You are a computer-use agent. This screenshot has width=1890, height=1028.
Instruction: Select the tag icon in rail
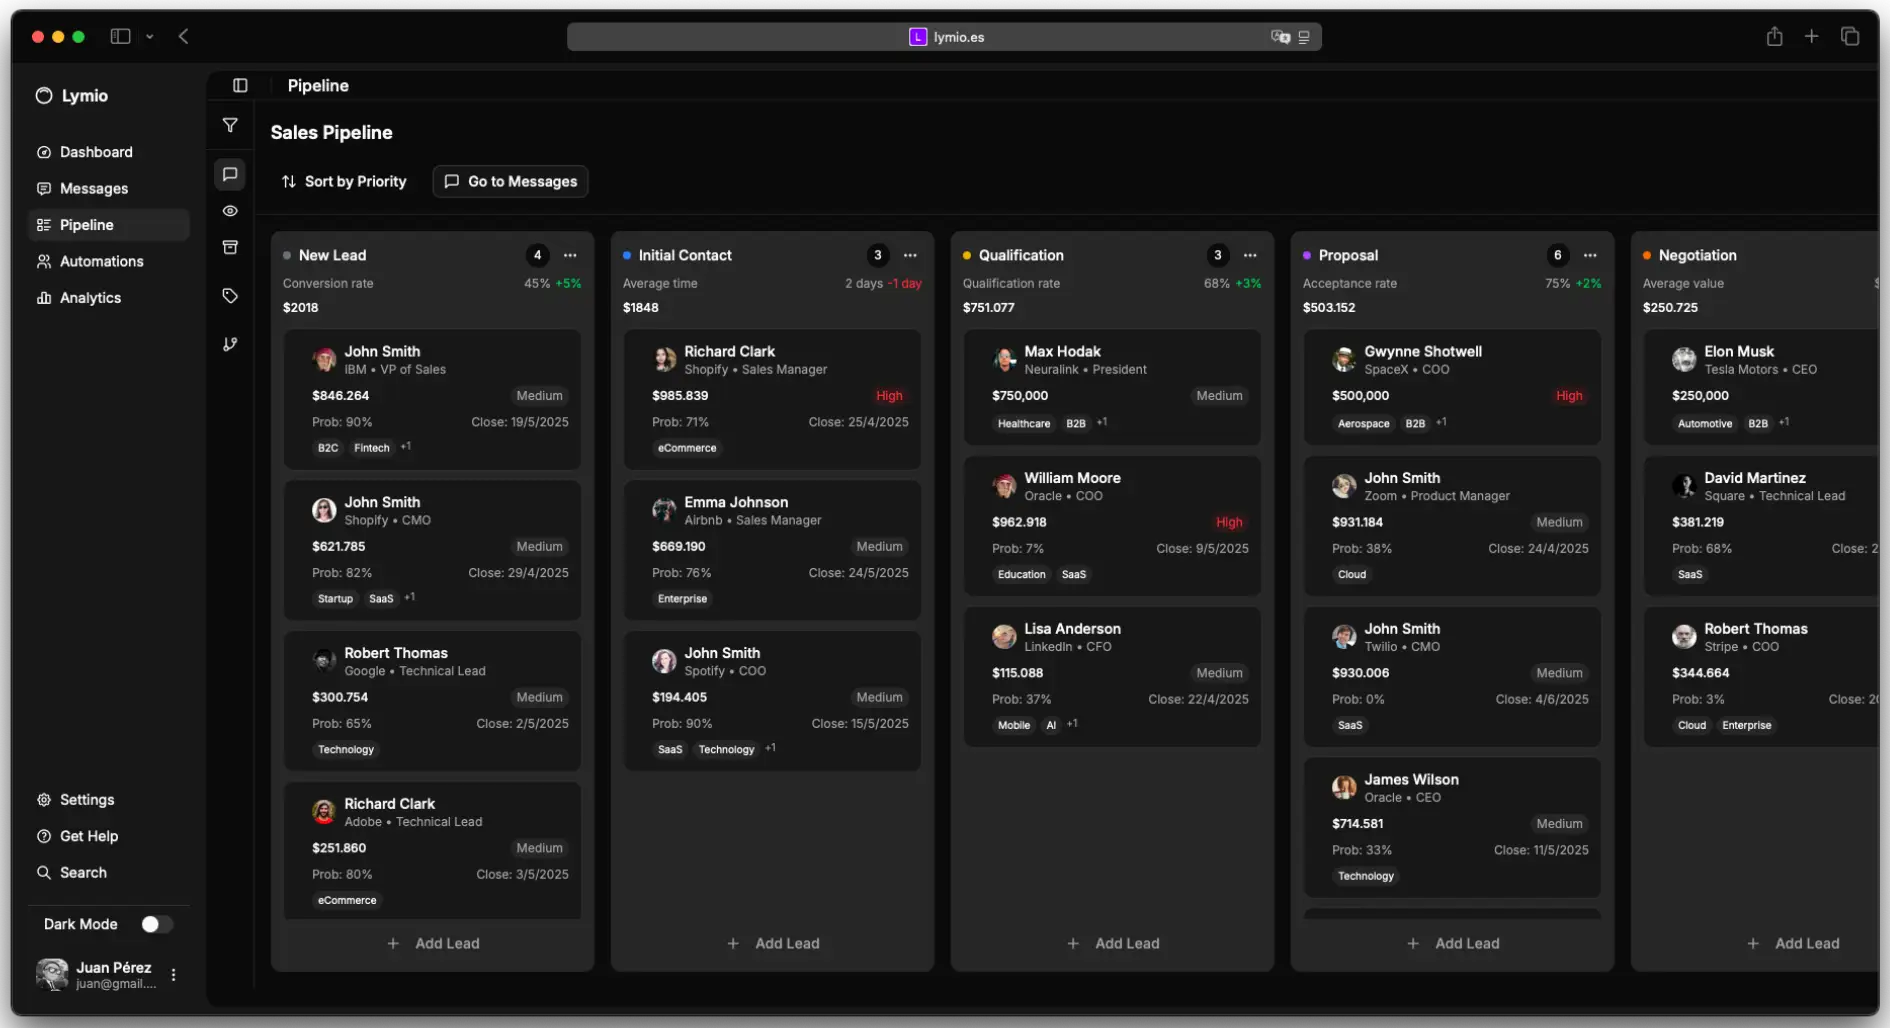point(230,296)
